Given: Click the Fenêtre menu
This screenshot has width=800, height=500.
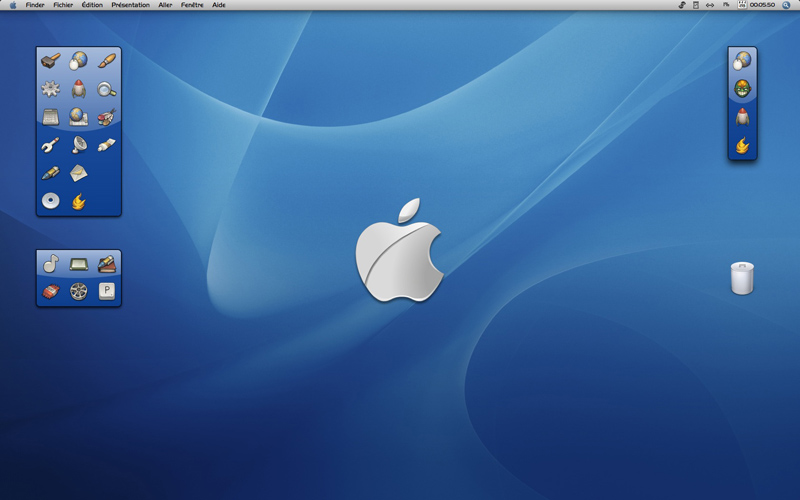Looking at the screenshot, I should coord(192,5).
